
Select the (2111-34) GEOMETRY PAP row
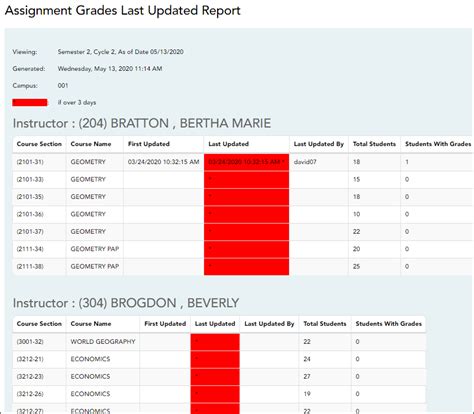(x=242, y=249)
